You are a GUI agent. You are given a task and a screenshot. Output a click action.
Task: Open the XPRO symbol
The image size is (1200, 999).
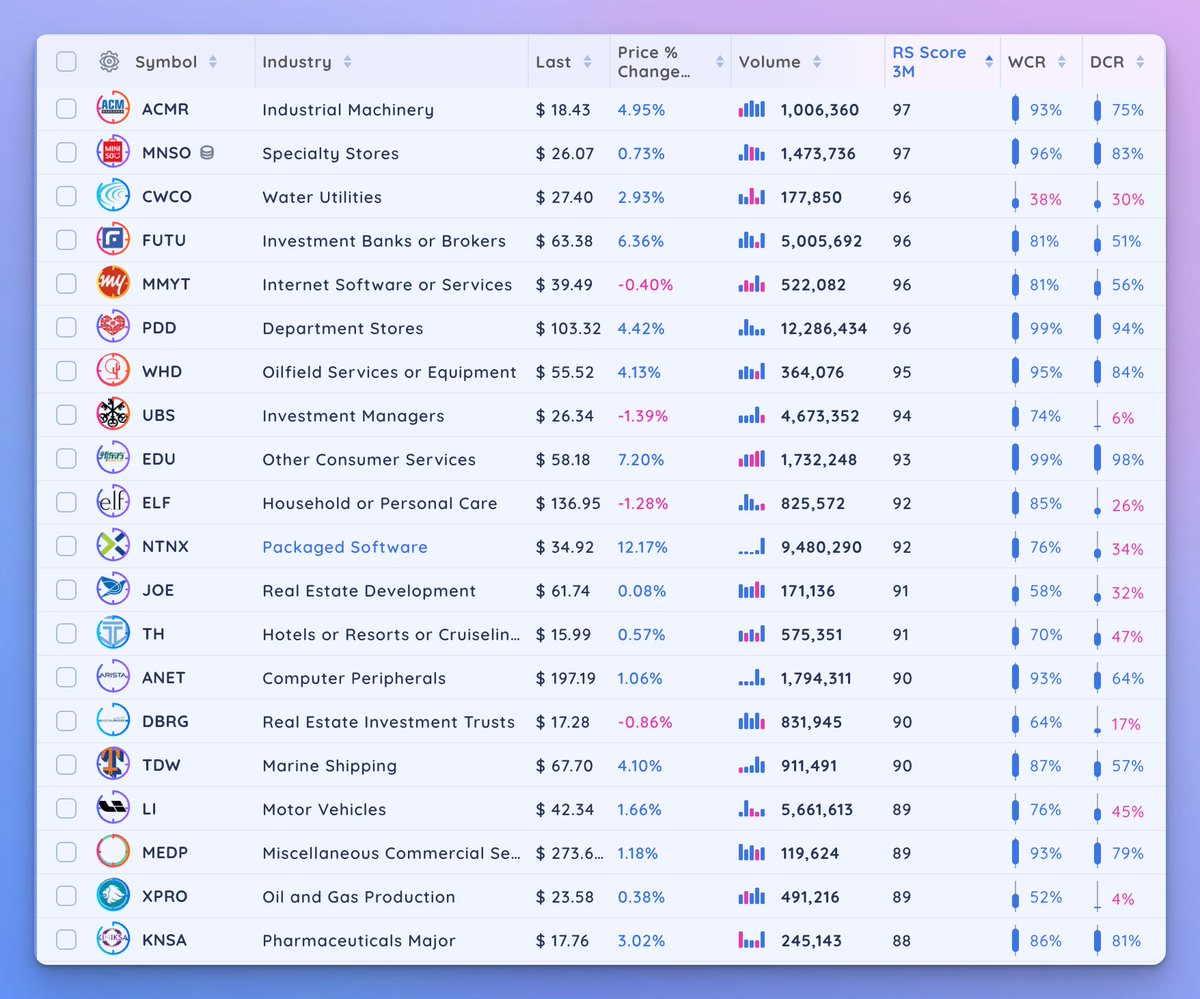(165, 896)
